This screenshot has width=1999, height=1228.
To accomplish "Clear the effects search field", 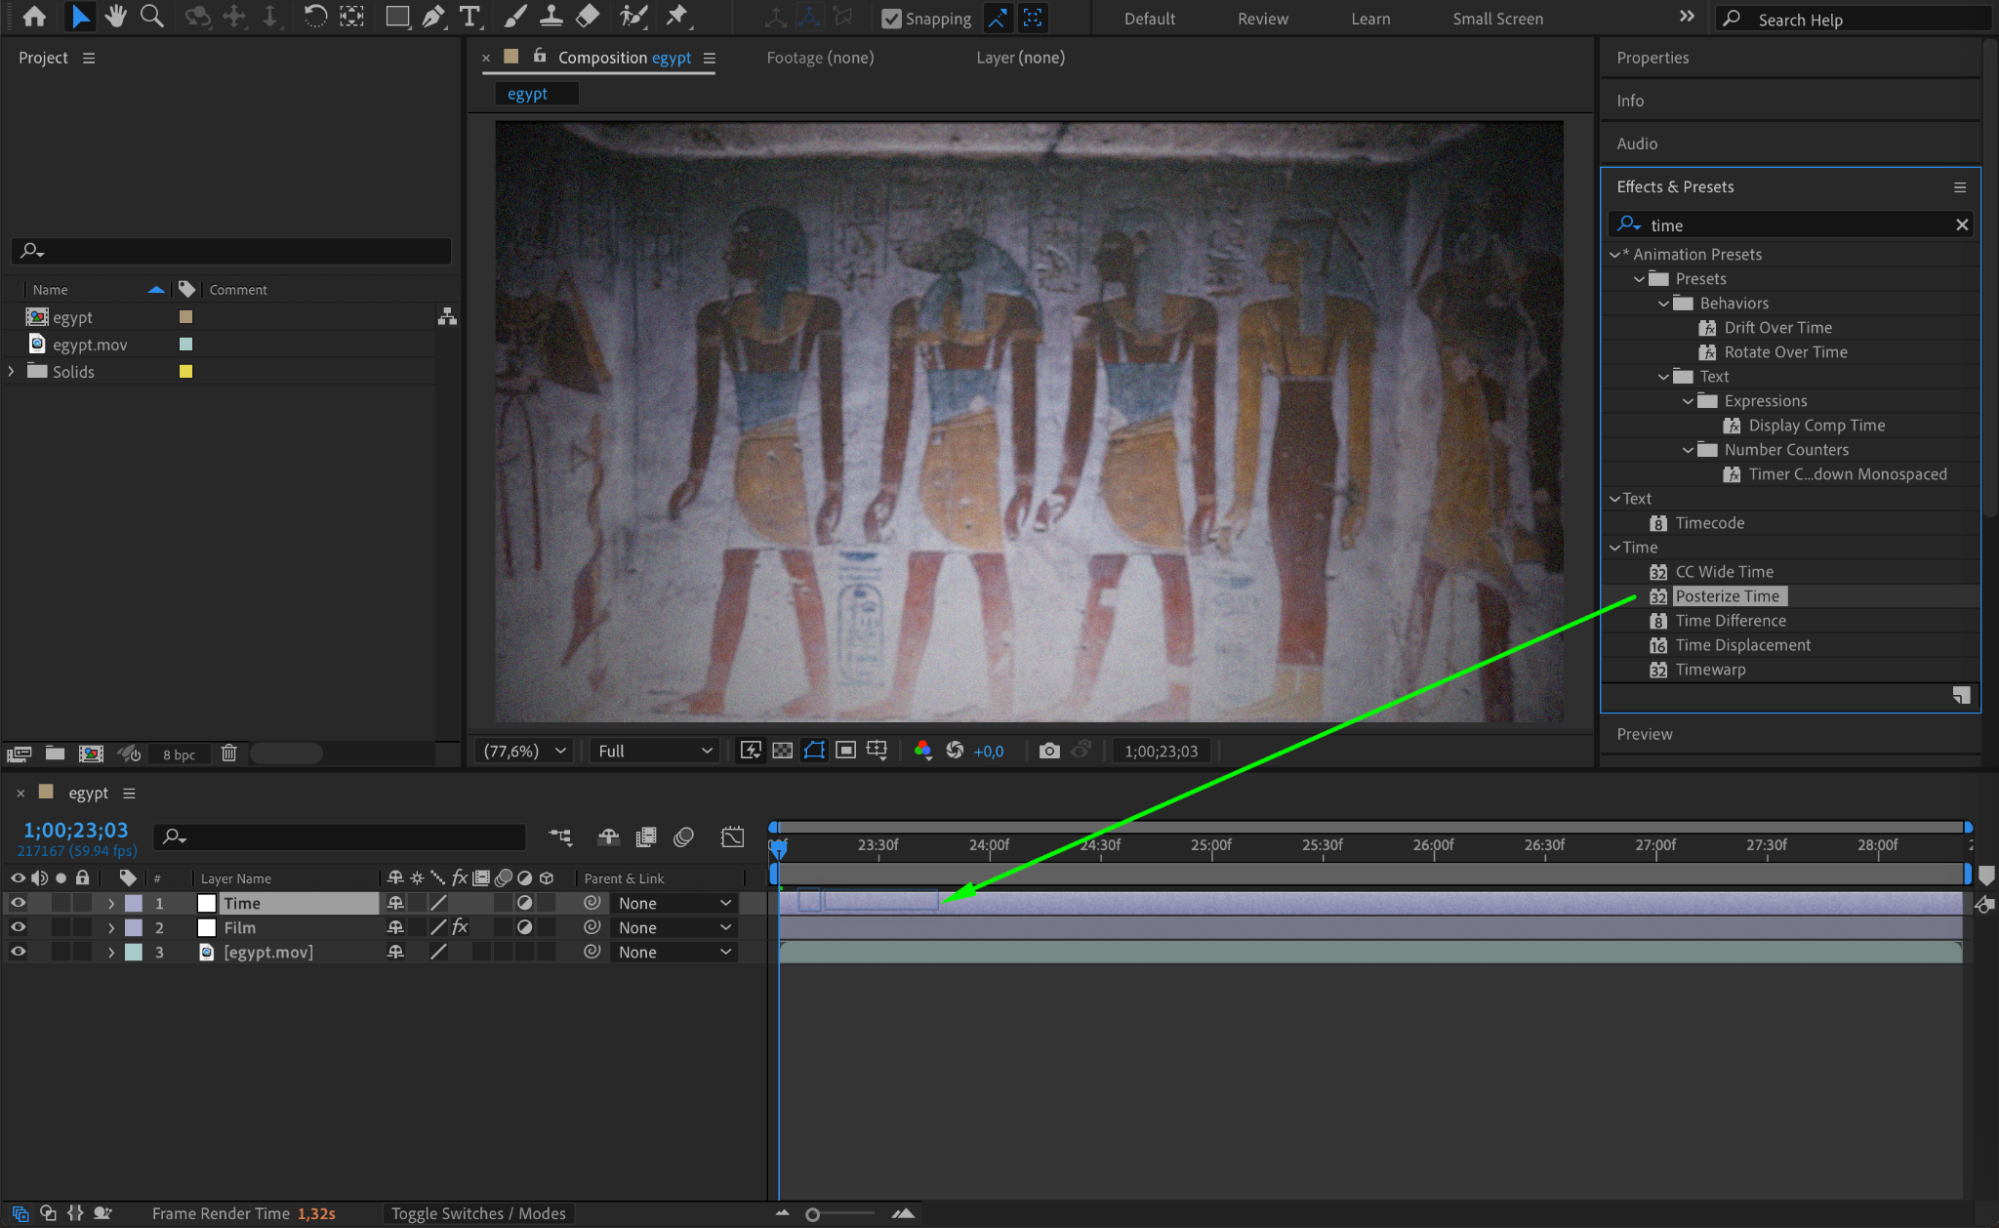I will click(x=1961, y=225).
